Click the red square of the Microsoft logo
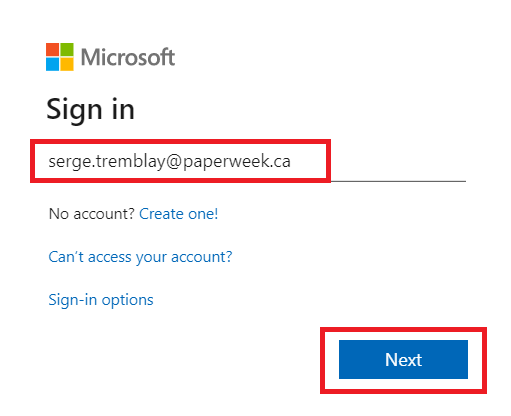 click(52, 50)
